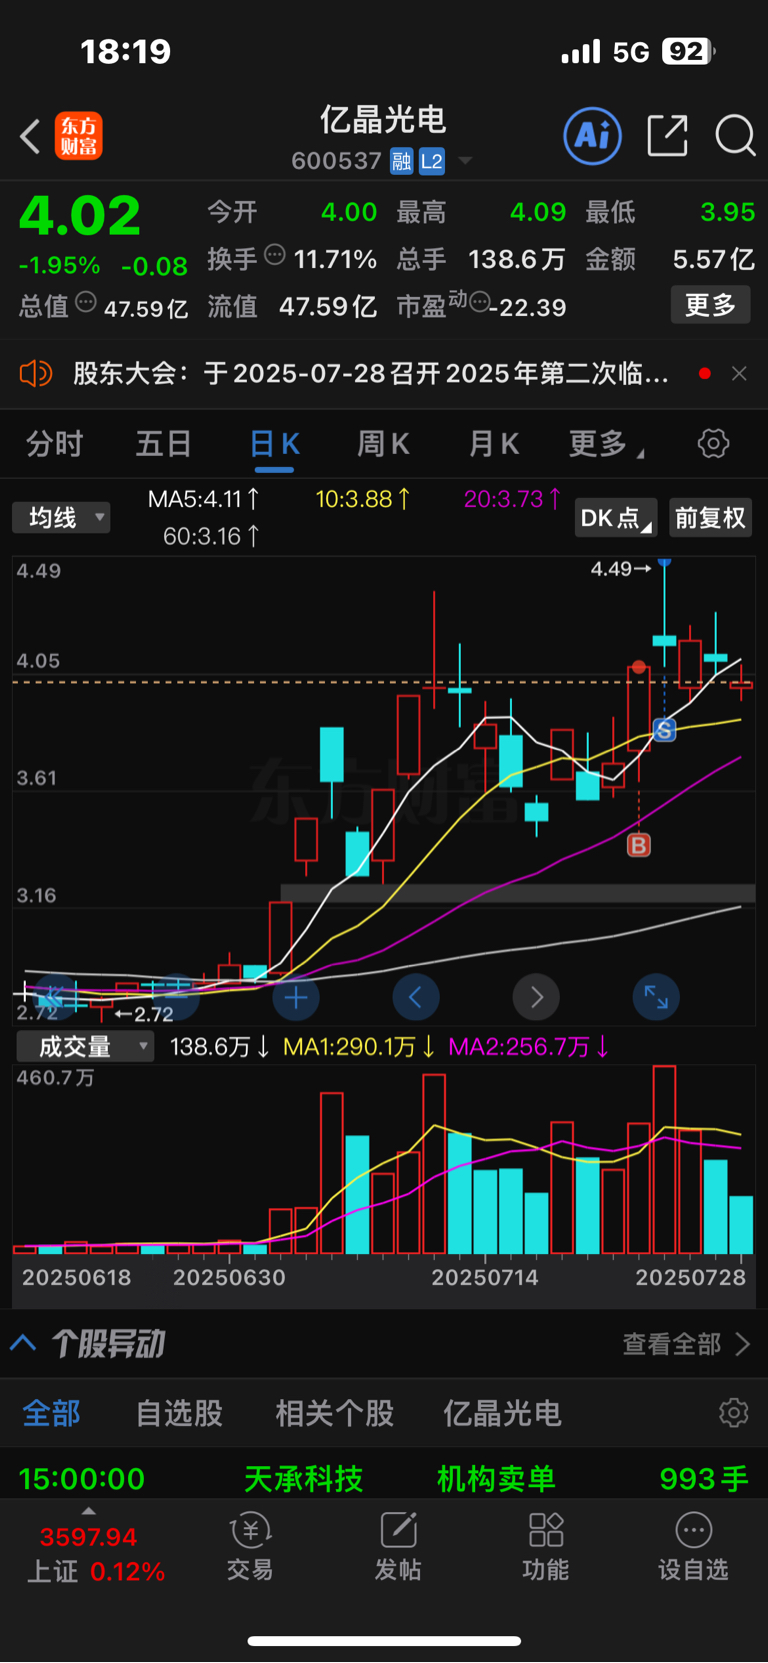The image size is (768, 1663).
Task: Close the announcement banner
Action: (x=739, y=373)
